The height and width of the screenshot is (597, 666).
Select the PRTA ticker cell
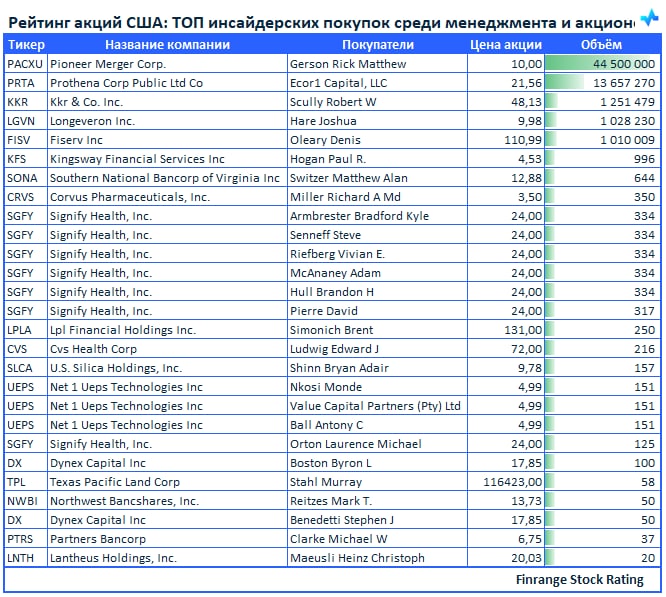coord(25,83)
